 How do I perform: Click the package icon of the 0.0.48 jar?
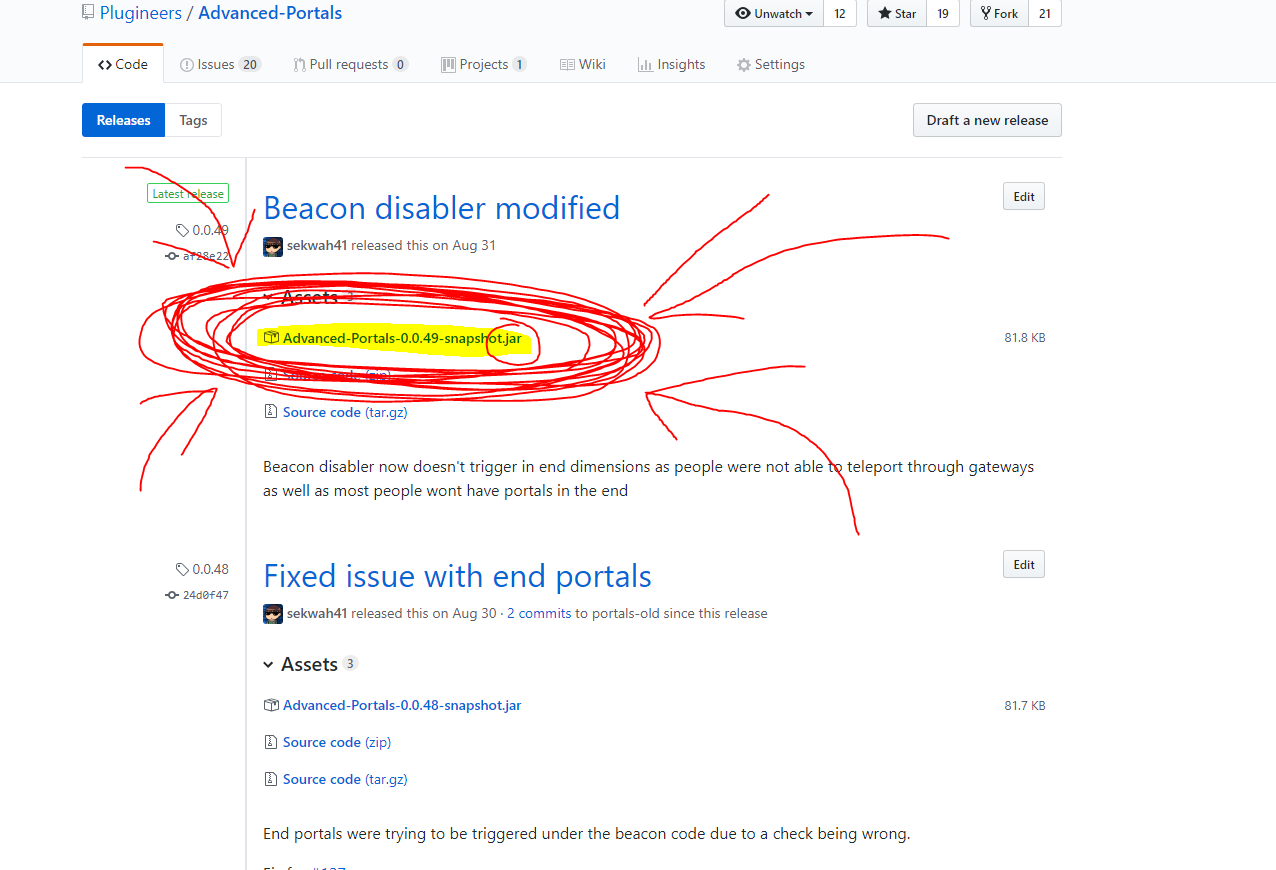tap(270, 706)
